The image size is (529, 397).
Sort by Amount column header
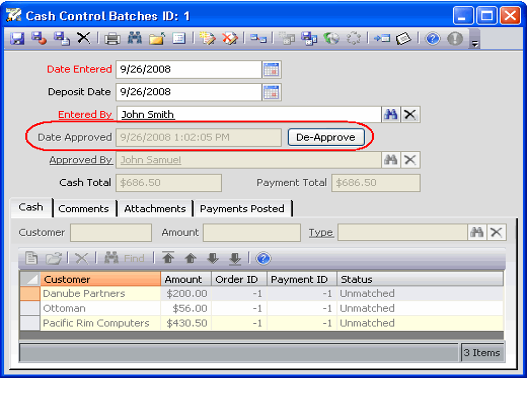(186, 279)
